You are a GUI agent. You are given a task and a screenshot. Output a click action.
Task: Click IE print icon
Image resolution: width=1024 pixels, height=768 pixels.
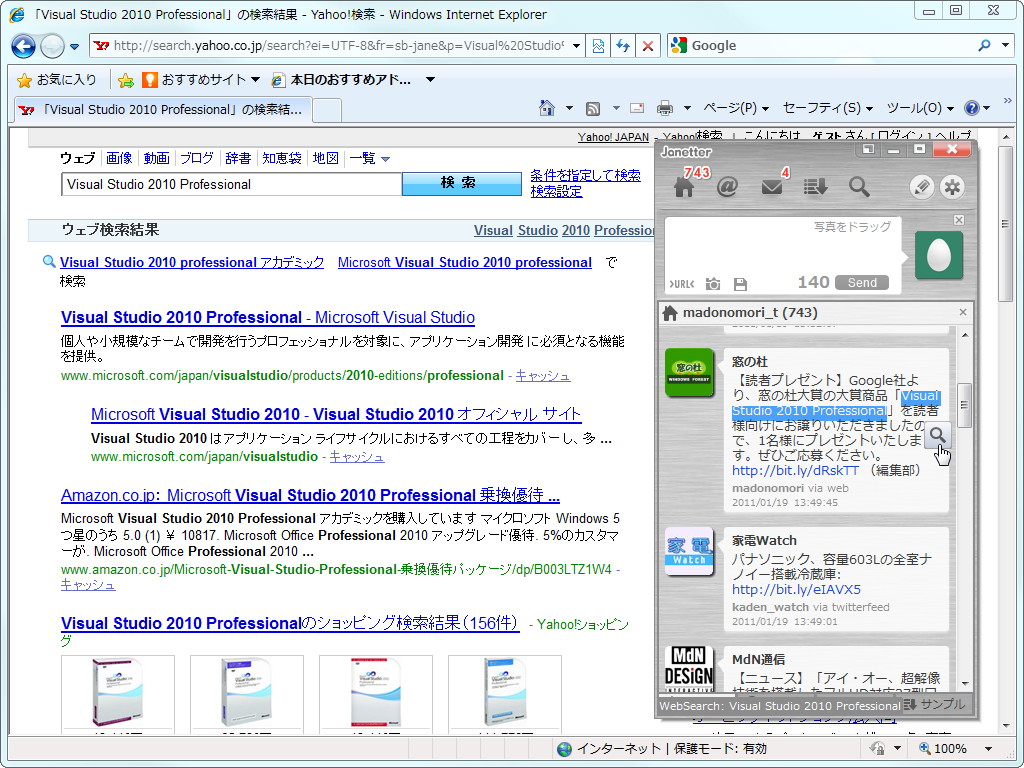click(665, 108)
